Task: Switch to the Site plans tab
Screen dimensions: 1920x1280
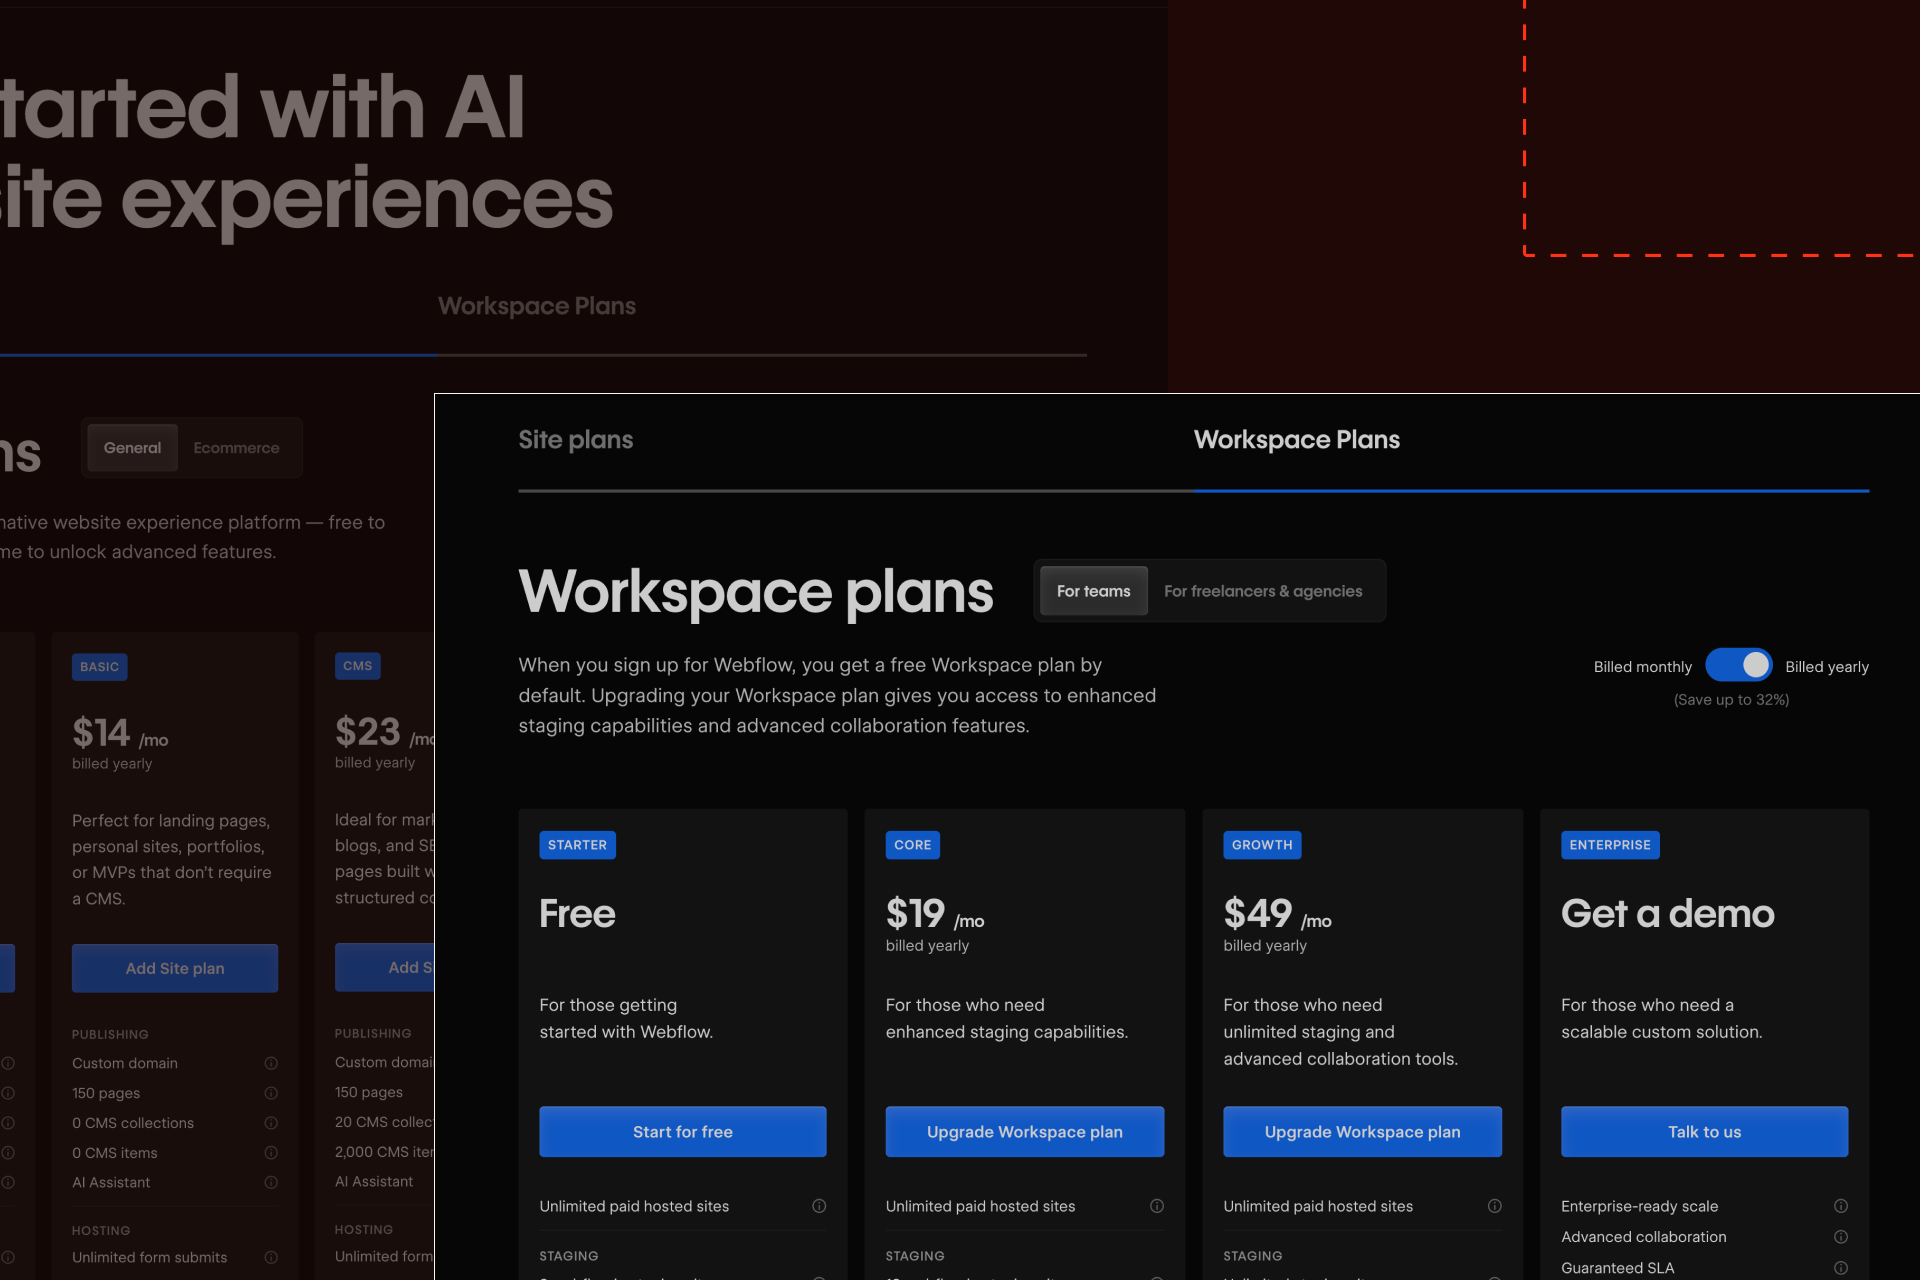Action: 575,440
